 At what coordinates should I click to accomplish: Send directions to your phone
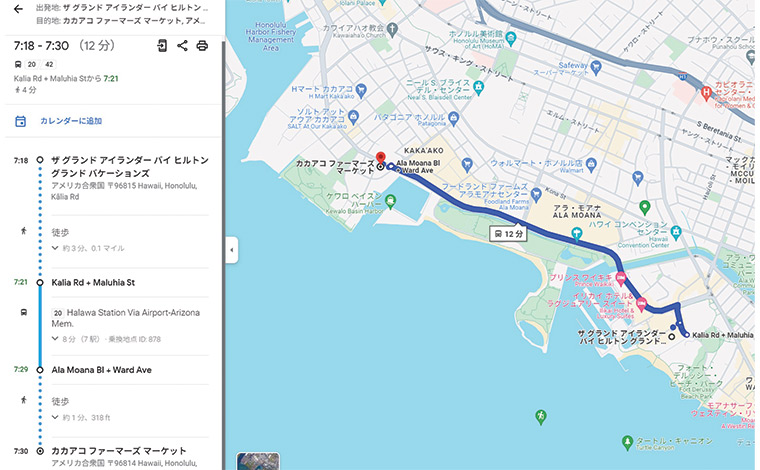tap(162, 45)
